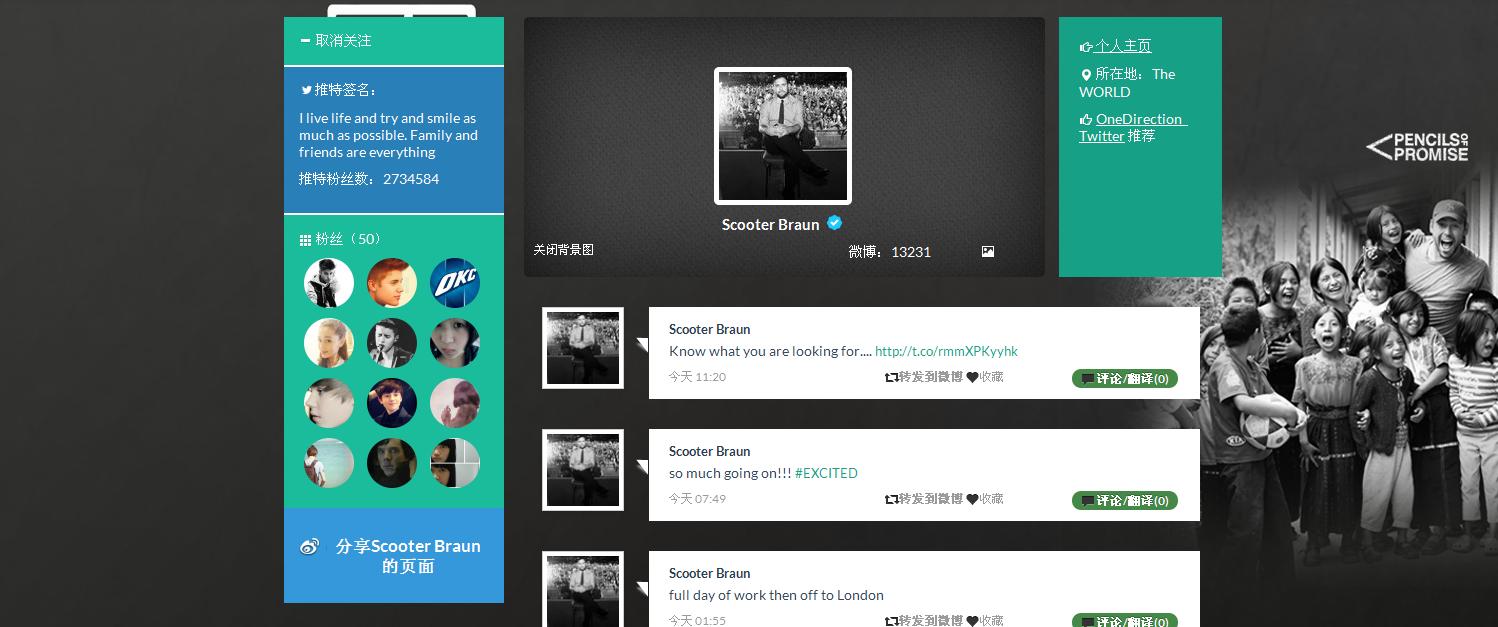Image resolution: width=1498 pixels, height=627 pixels.
Task: Click the thumbs-up icon beside OneDirection Twitter
Action: coord(1086,120)
